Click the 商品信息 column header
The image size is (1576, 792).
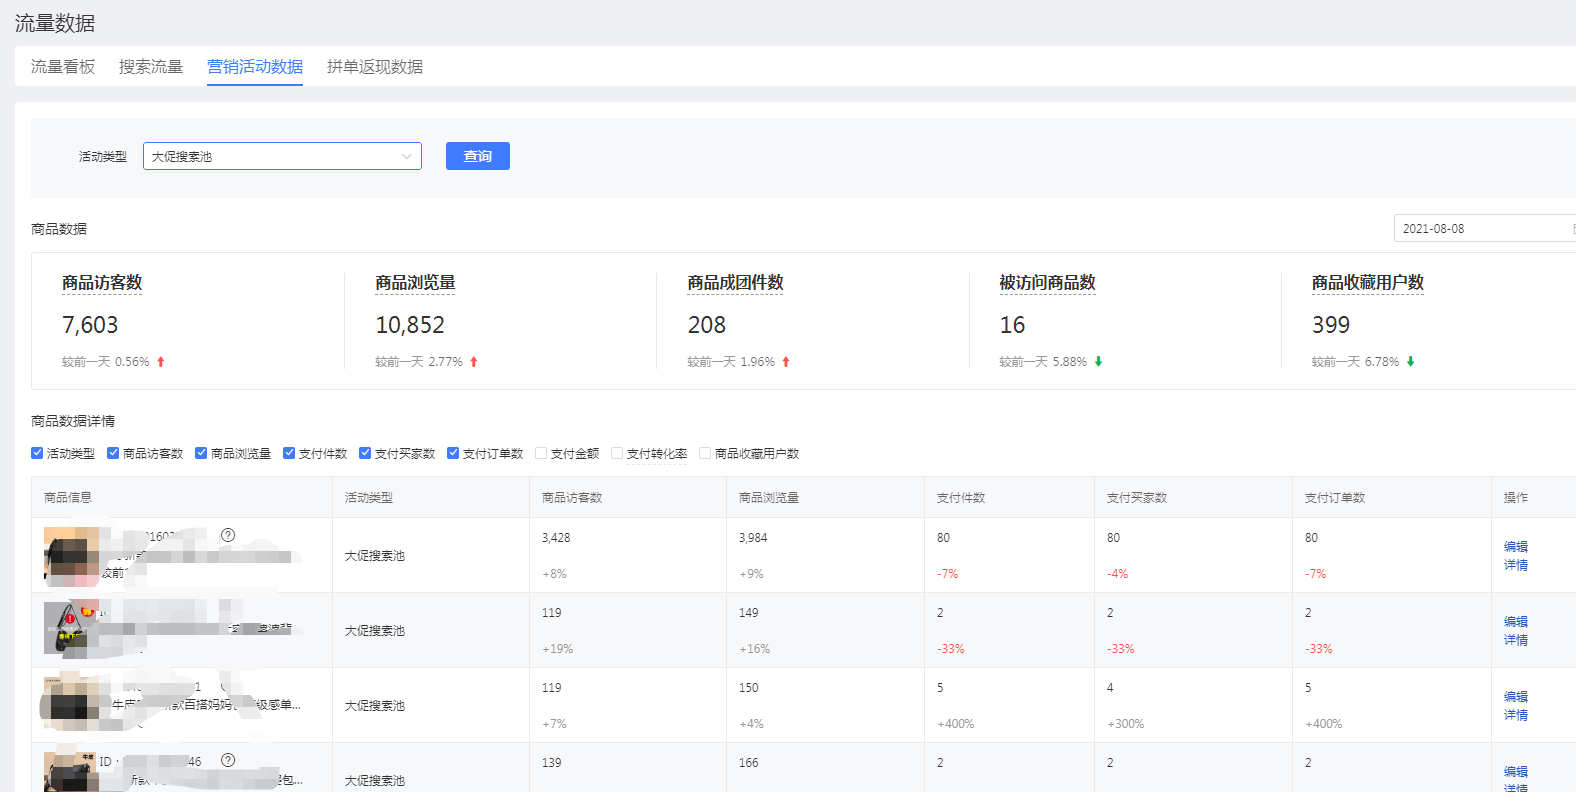pyautogui.click(x=68, y=497)
